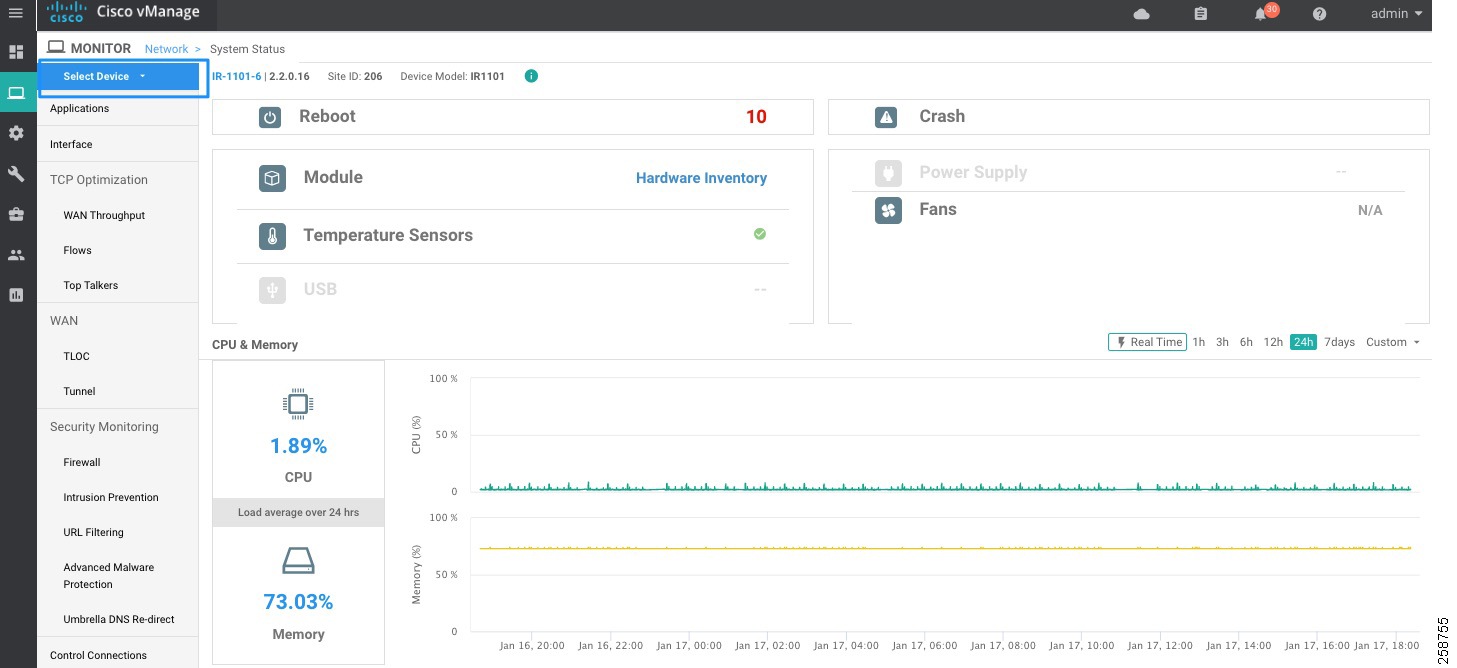Click the Power Supply plug icon
This screenshot has width=1457, height=668.
click(888, 173)
